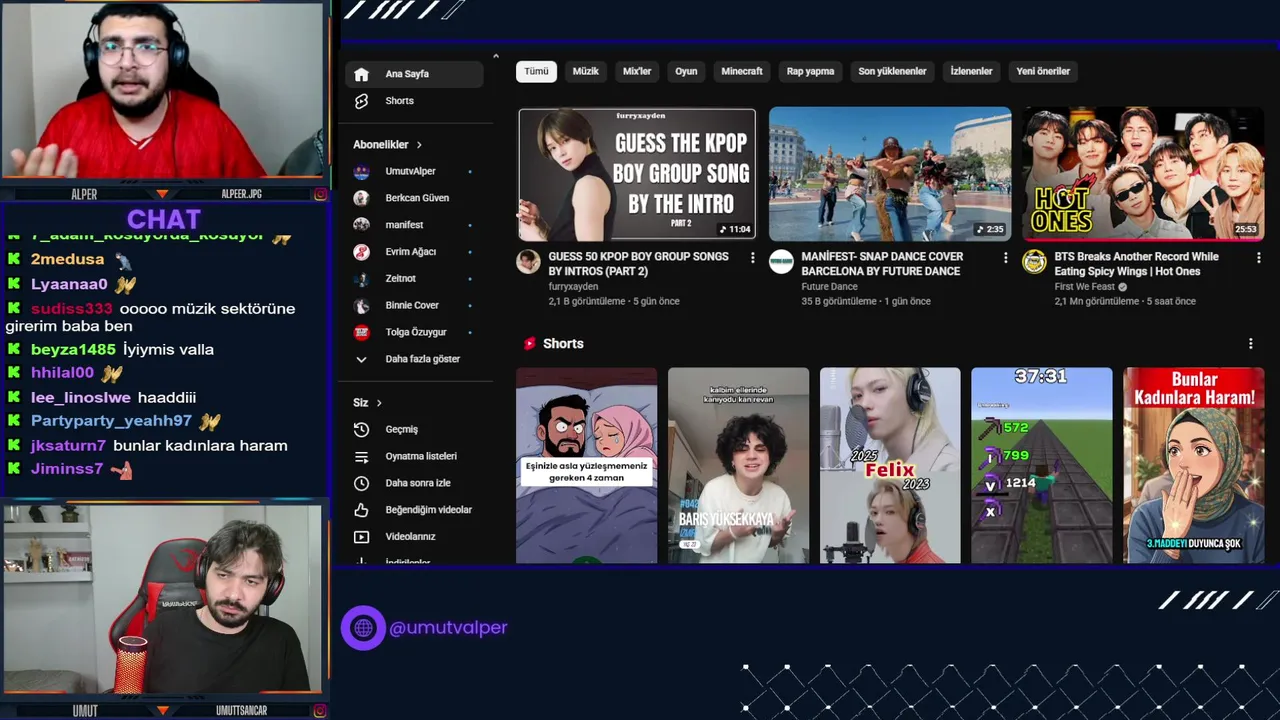Select the Mix'ler filter chip
1280x720 pixels.
pyautogui.click(x=637, y=72)
